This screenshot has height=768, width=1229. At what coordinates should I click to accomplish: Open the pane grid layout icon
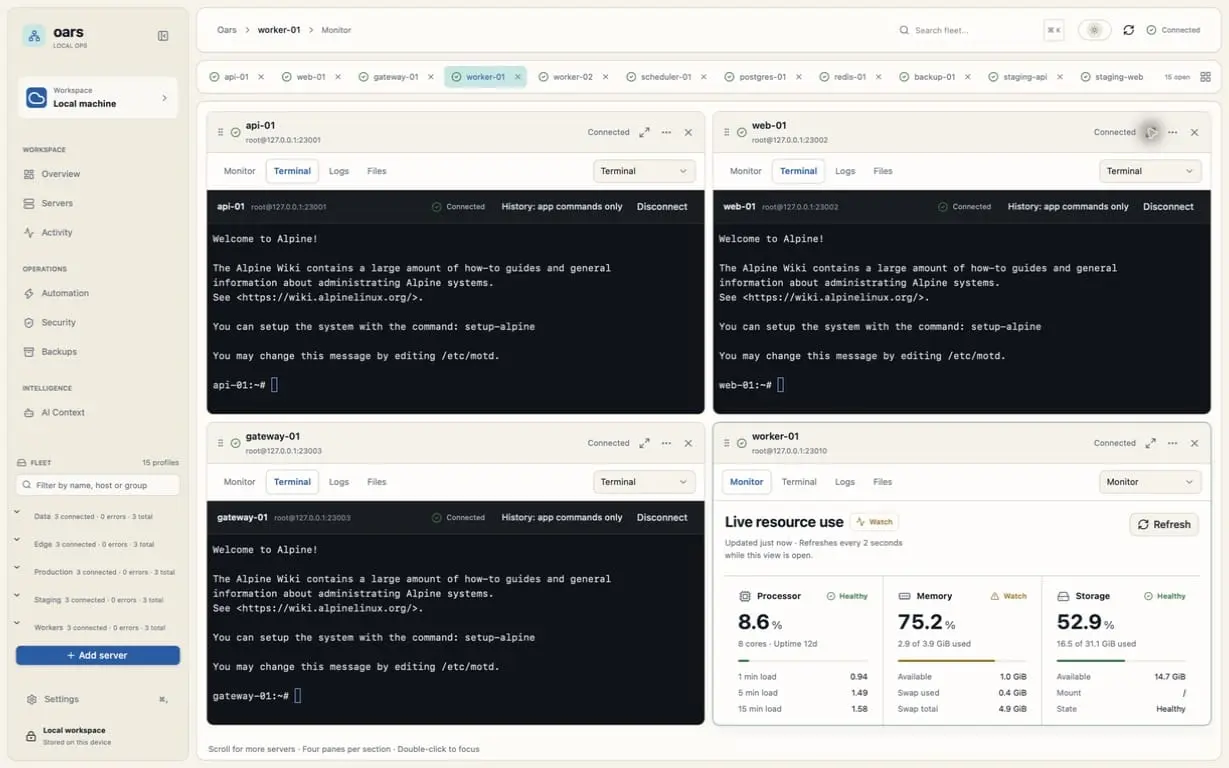(x=1205, y=77)
